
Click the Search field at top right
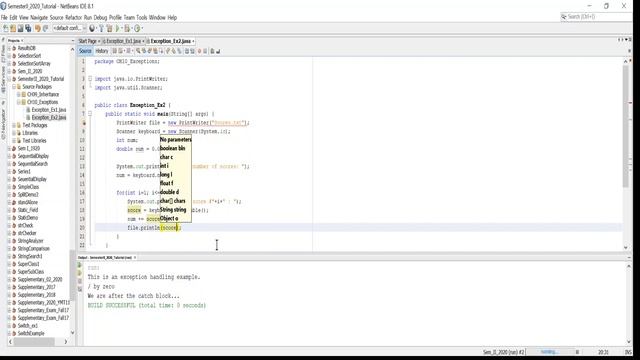pyautogui.click(x=596, y=17)
